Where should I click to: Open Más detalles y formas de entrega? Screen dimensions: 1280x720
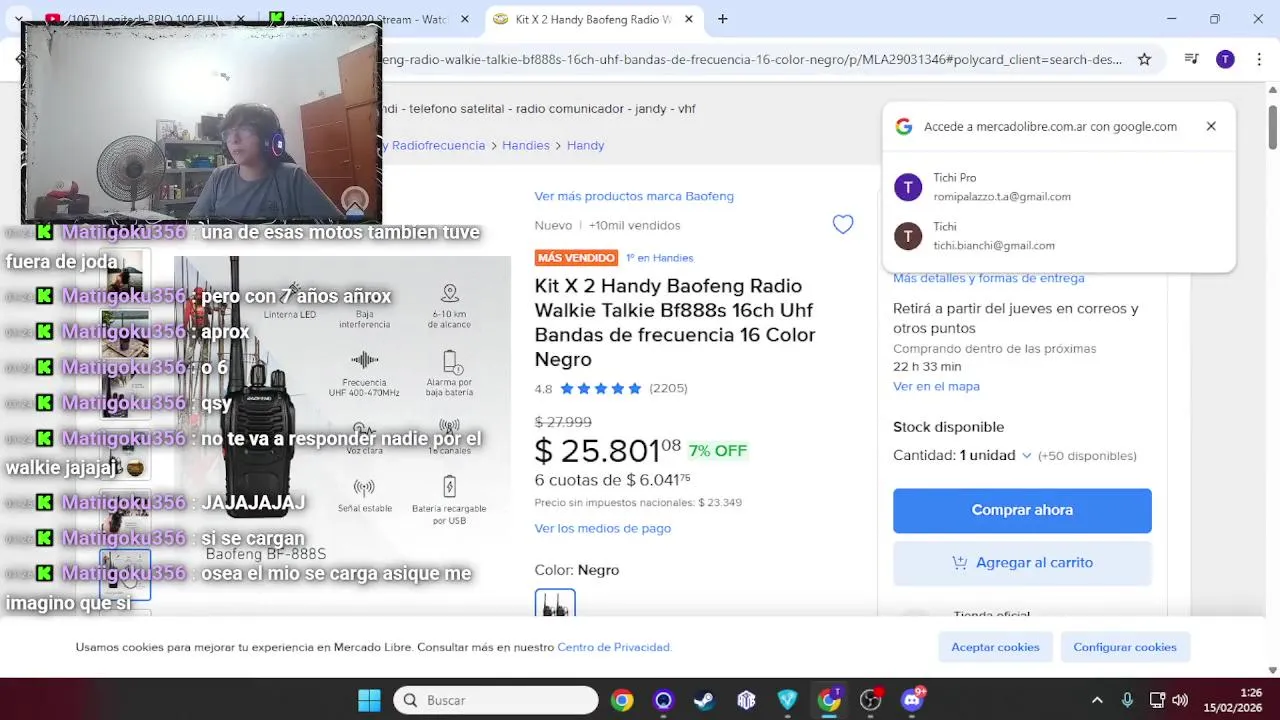pos(988,278)
